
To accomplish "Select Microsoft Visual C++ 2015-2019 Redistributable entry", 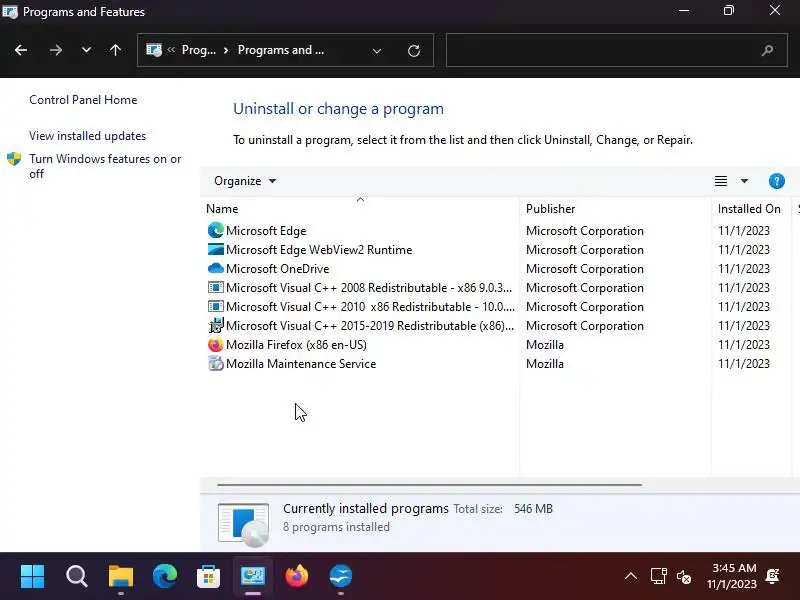I will (x=370, y=326).
